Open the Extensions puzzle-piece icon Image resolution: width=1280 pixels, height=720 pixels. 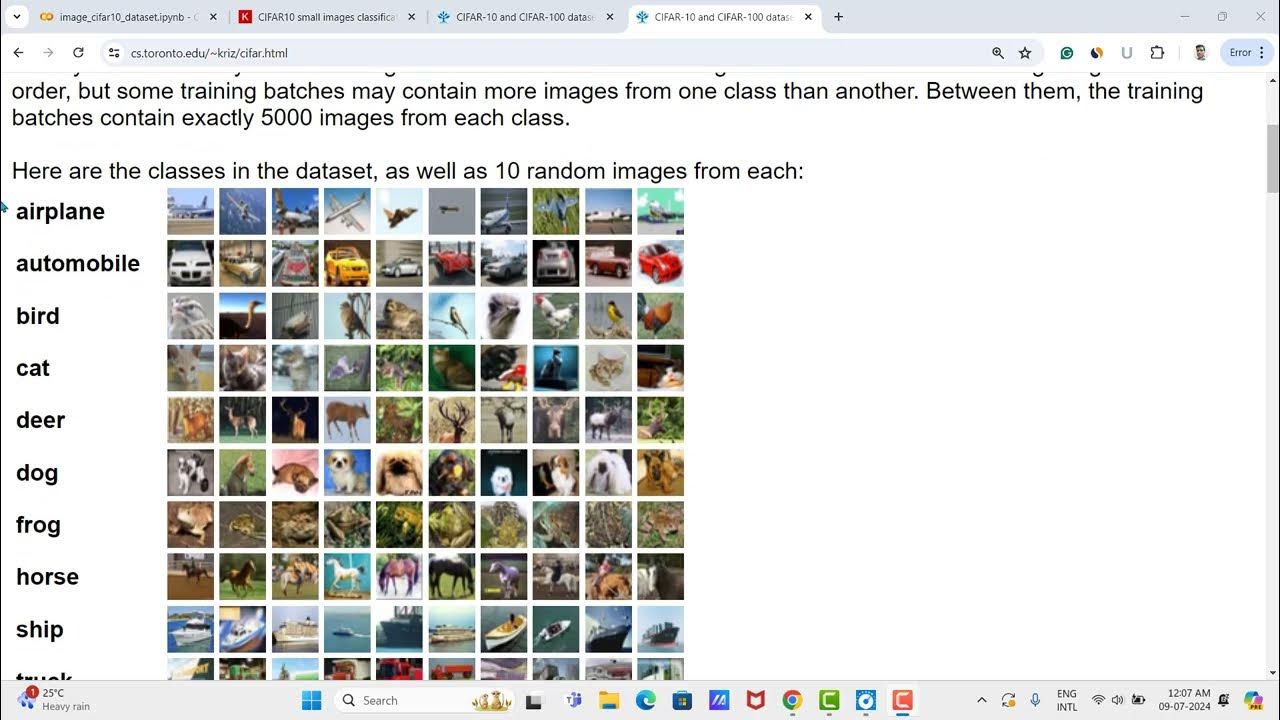coord(1157,53)
